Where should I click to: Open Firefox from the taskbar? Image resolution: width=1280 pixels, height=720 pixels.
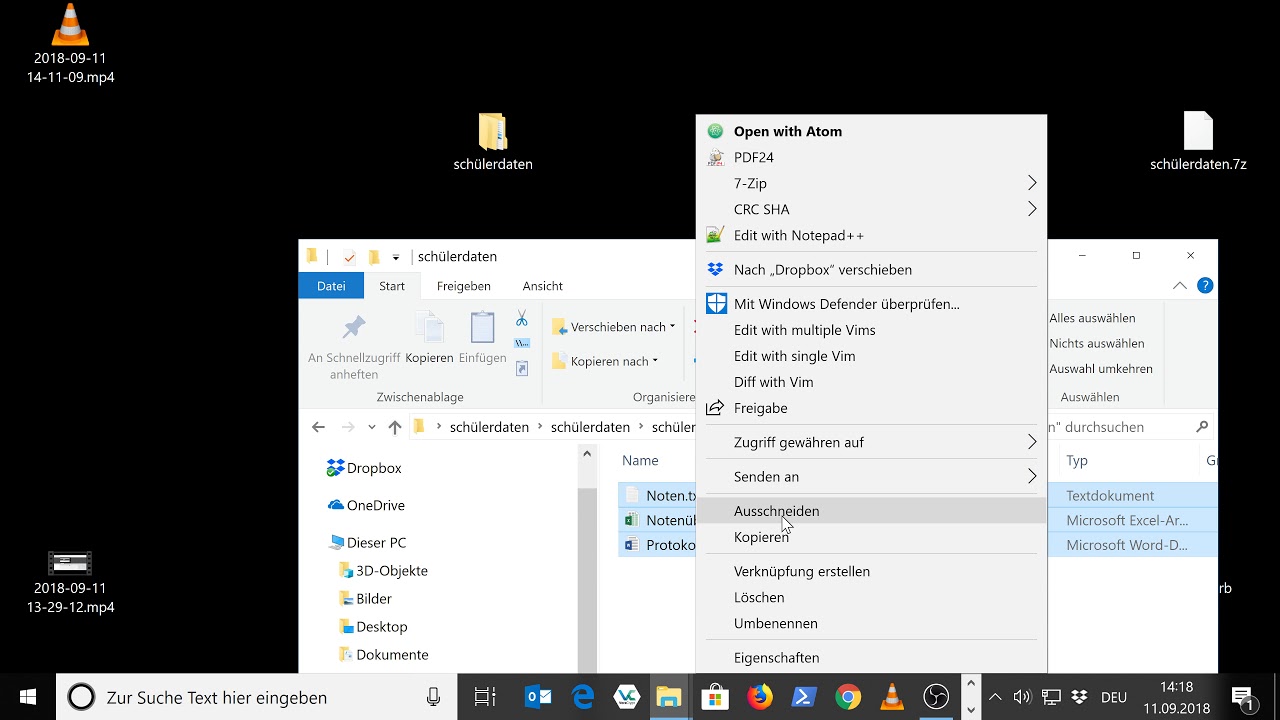click(x=760, y=697)
